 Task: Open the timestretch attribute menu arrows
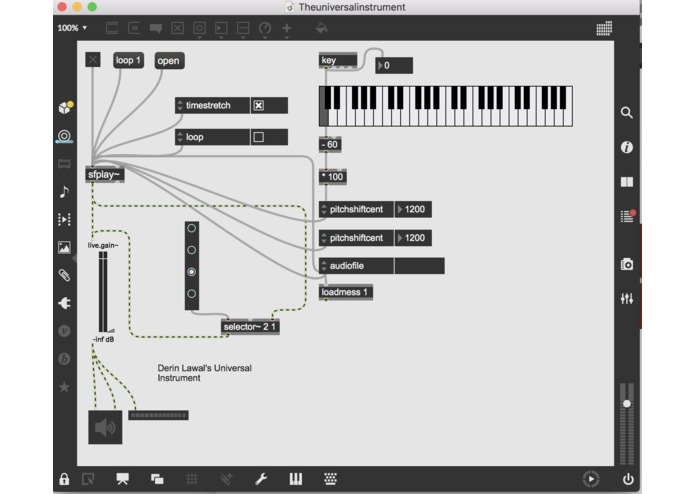coord(180,105)
